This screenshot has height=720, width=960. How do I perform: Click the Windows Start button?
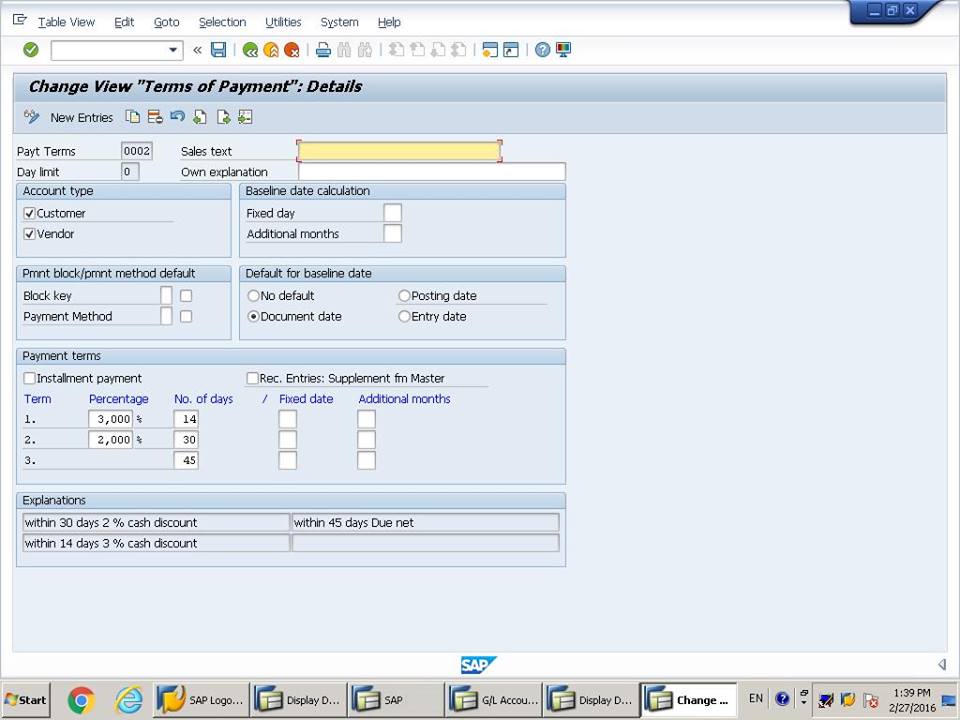click(26, 700)
